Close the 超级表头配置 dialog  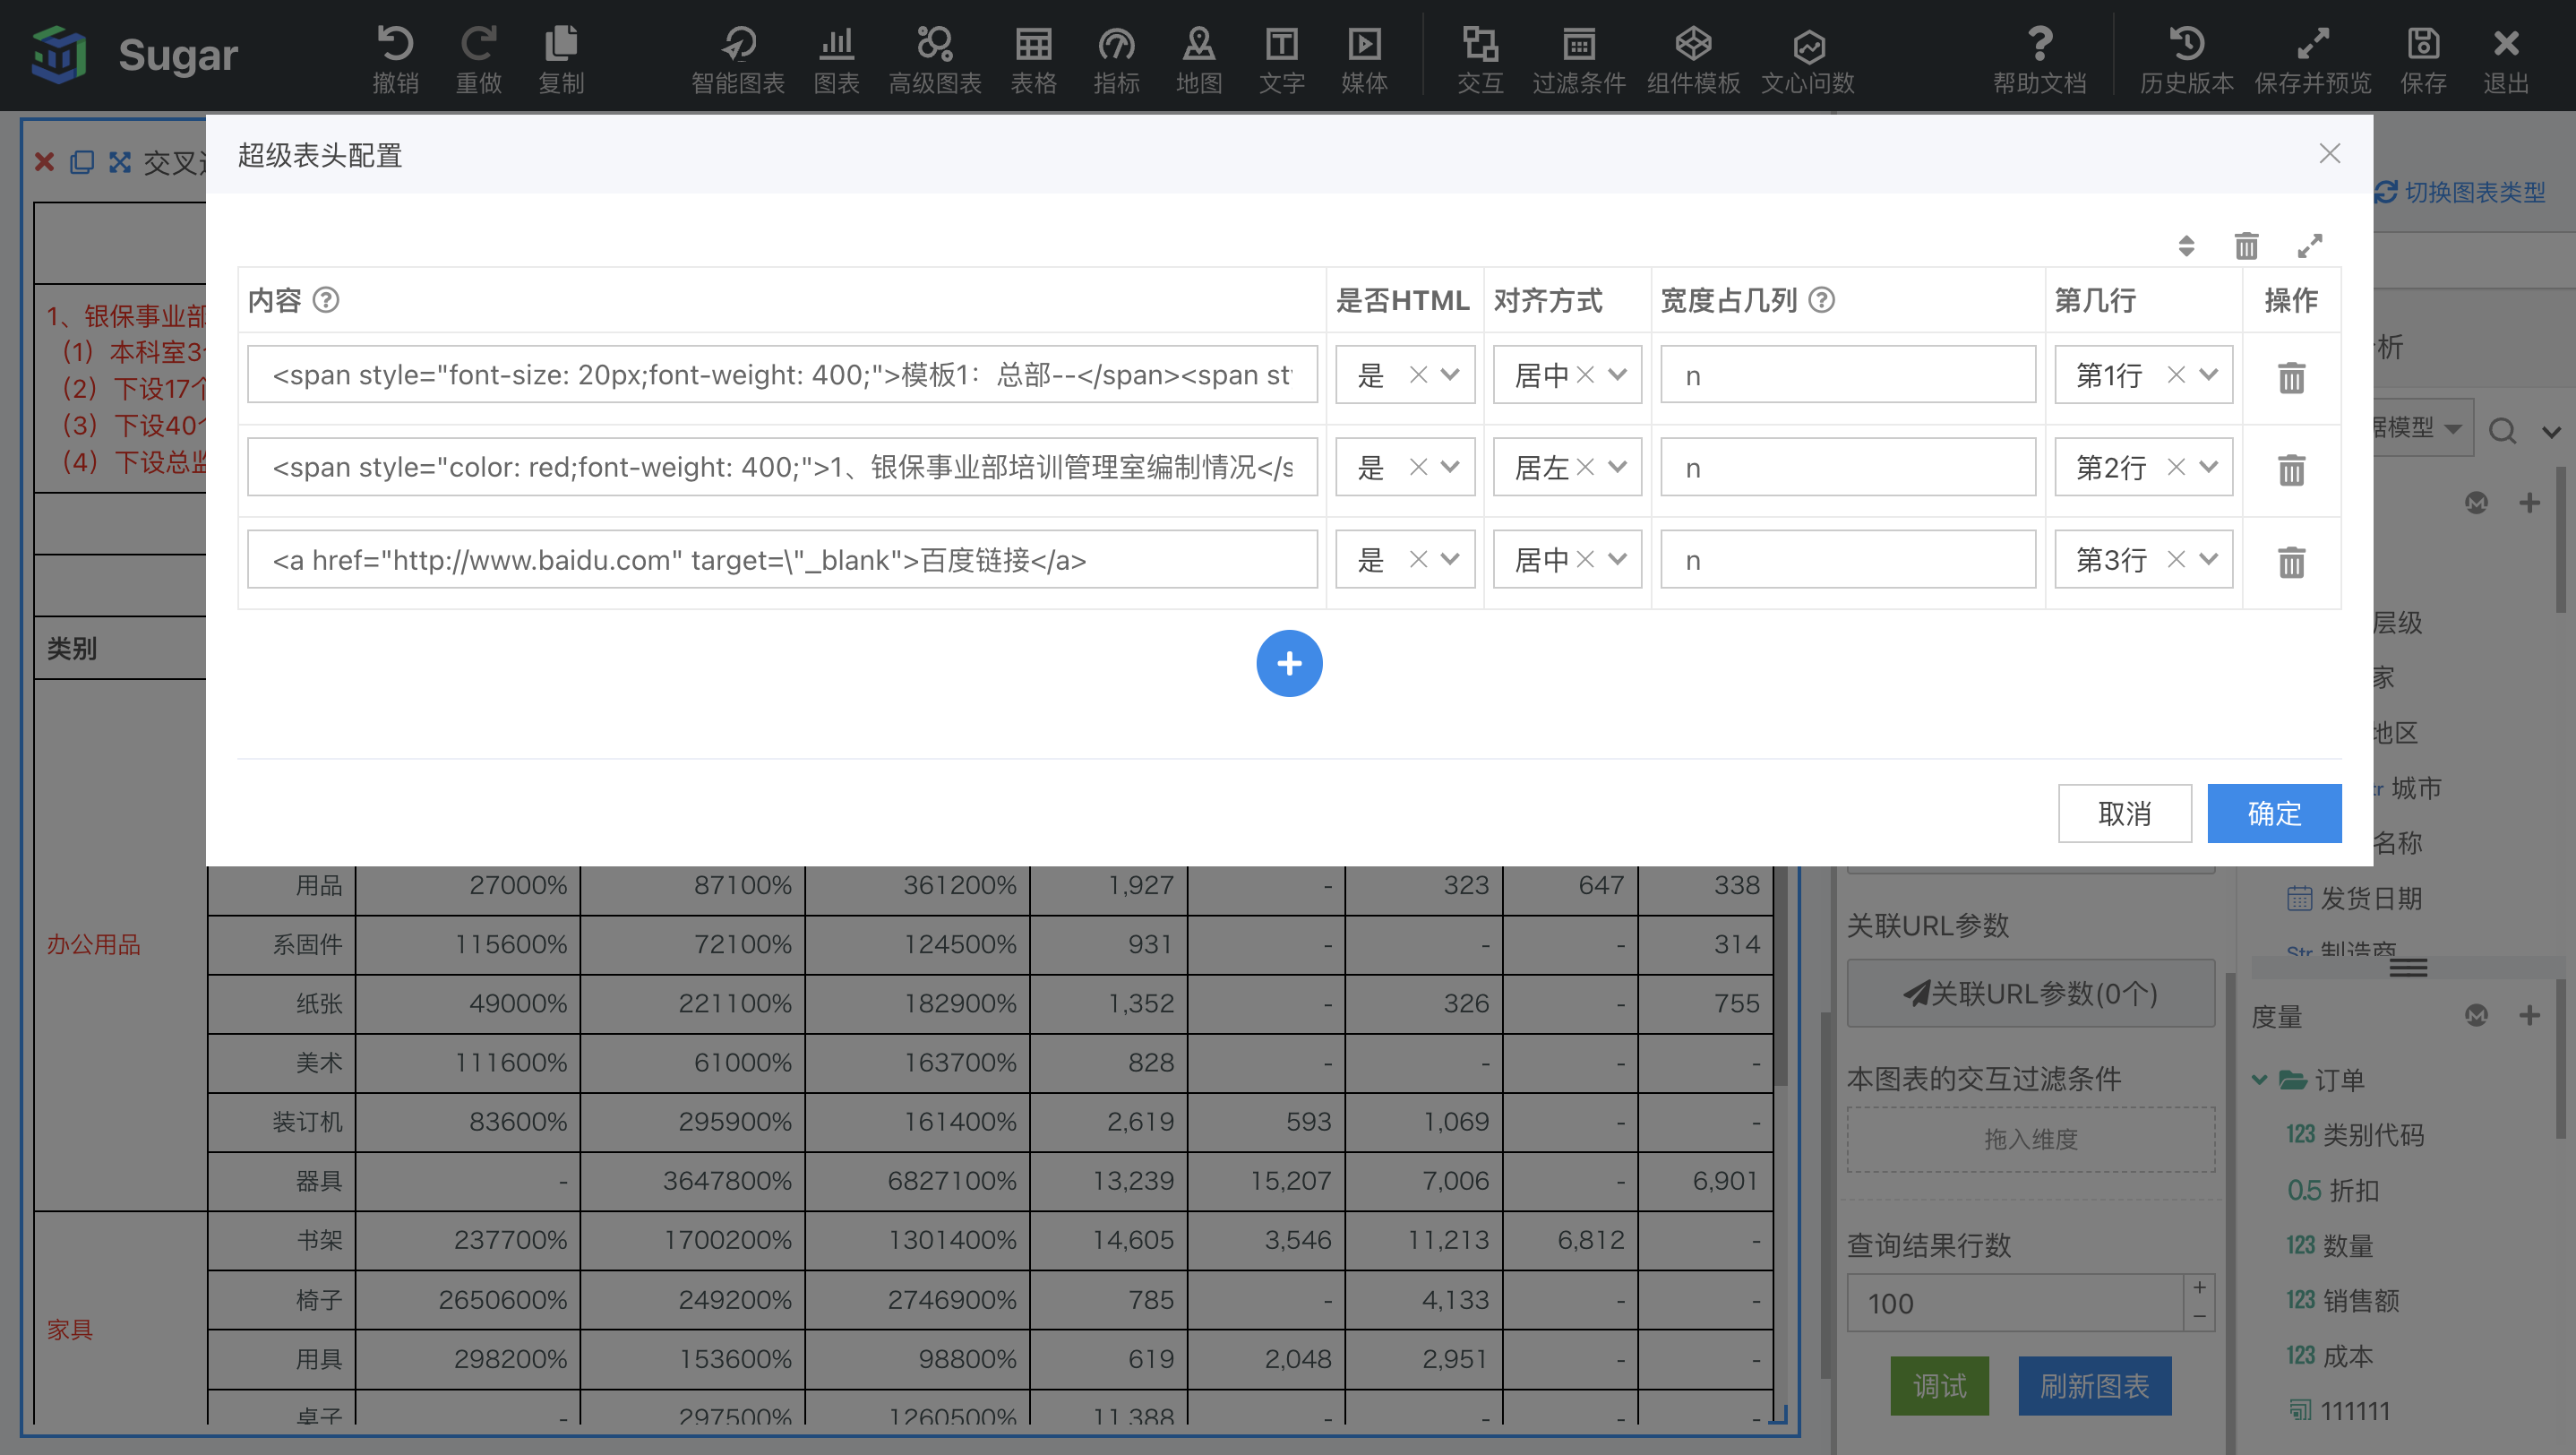pyautogui.click(x=2330, y=153)
